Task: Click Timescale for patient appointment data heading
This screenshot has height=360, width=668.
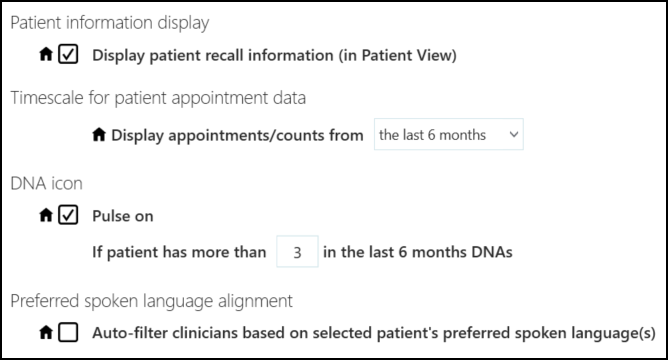Action: click(x=158, y=98)
